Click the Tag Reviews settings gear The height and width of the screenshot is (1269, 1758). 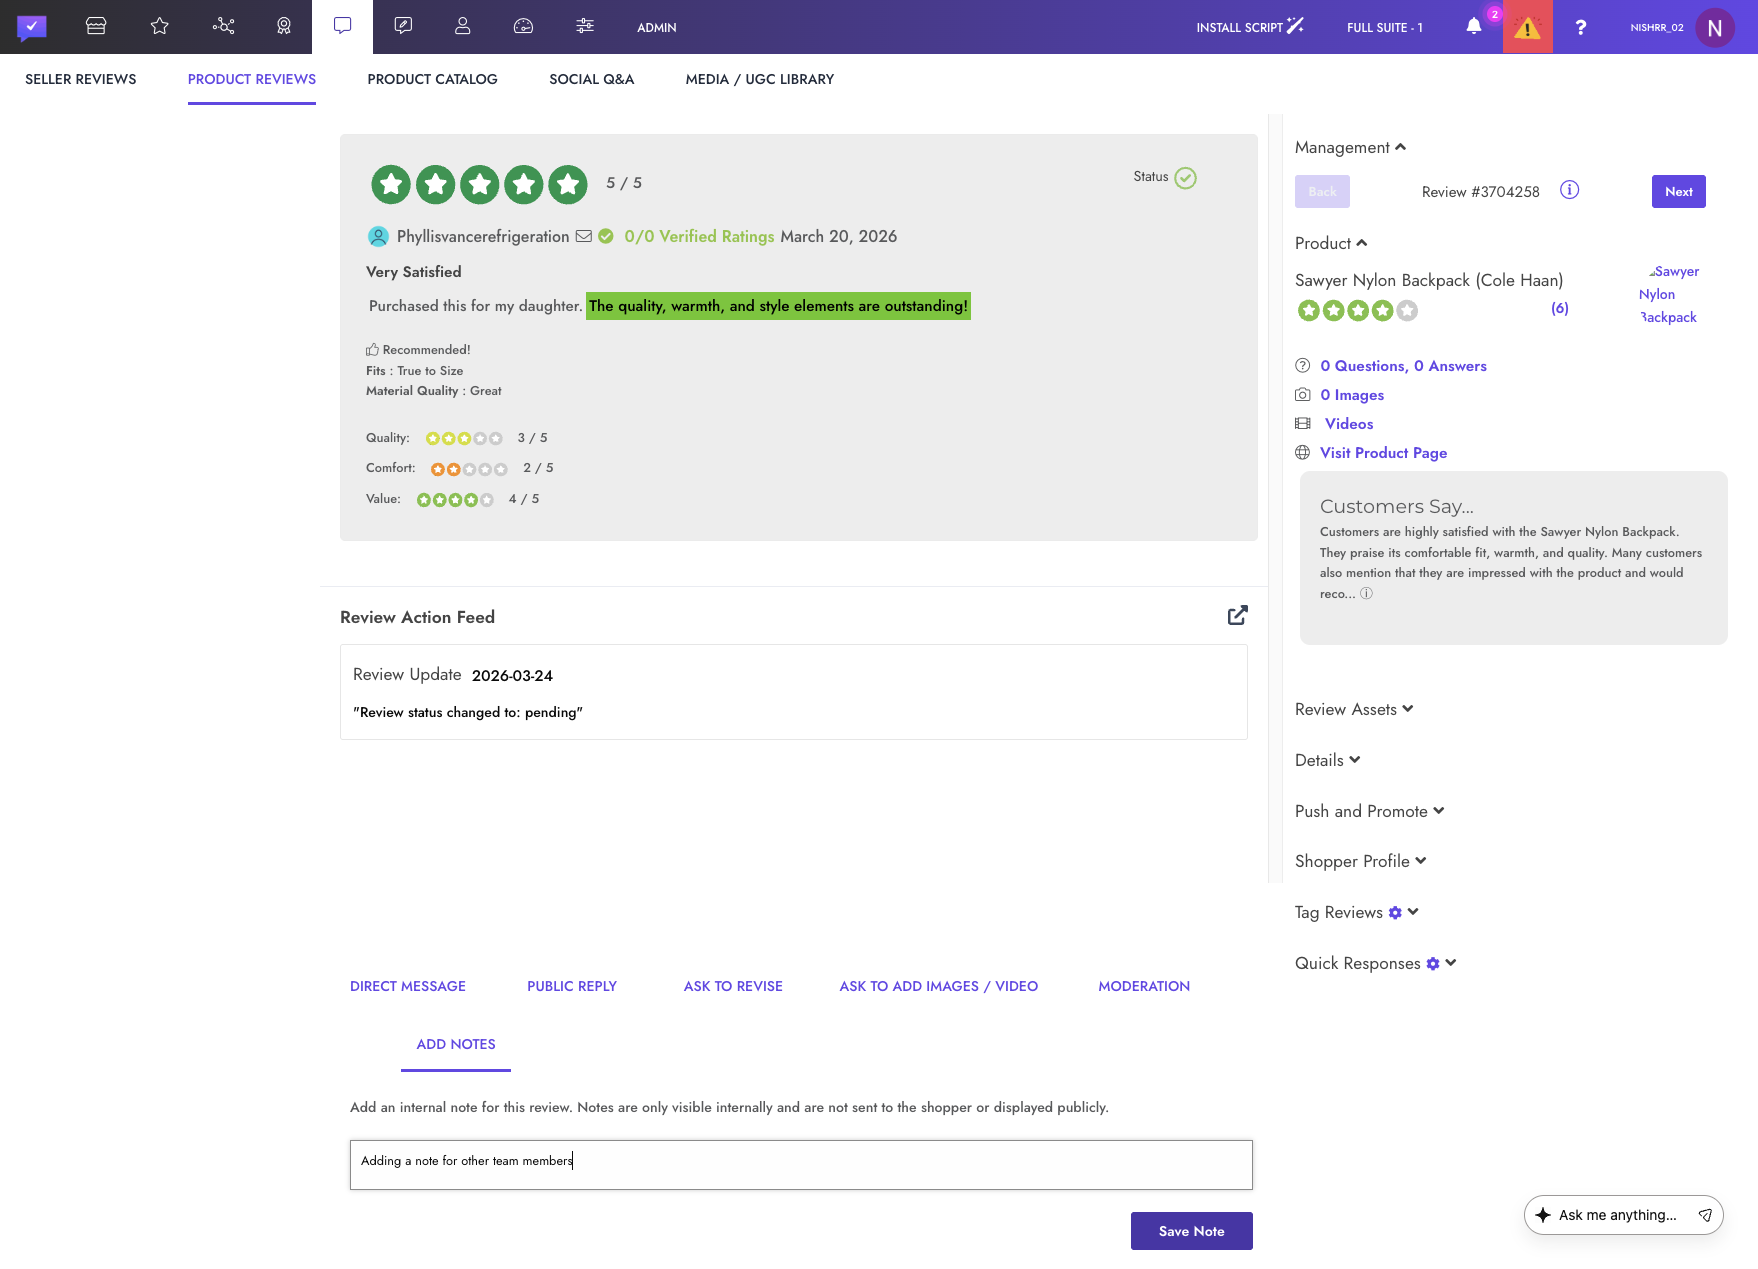(x=1395, y=912)
